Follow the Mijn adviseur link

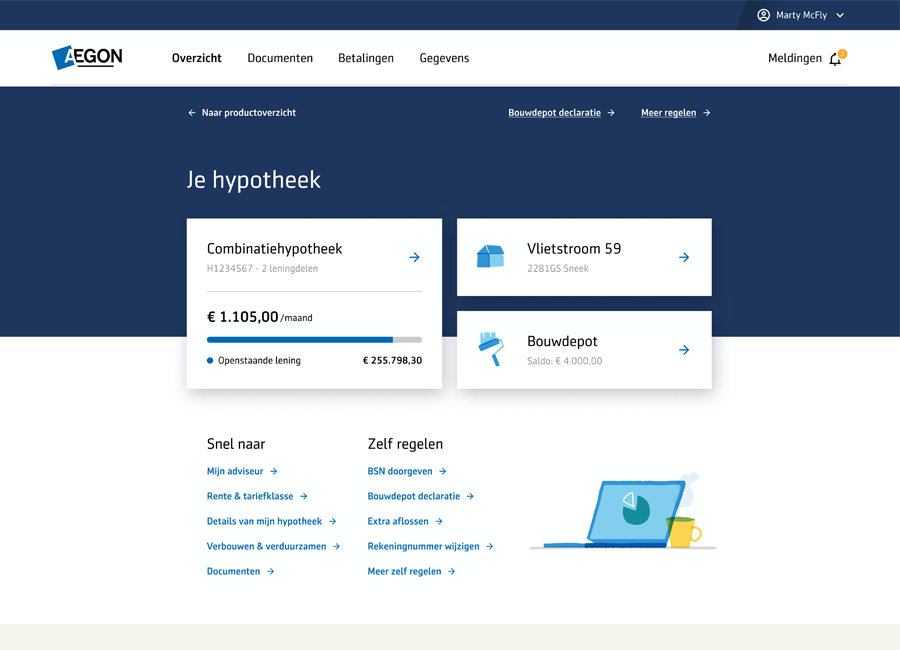click(235, 471)
